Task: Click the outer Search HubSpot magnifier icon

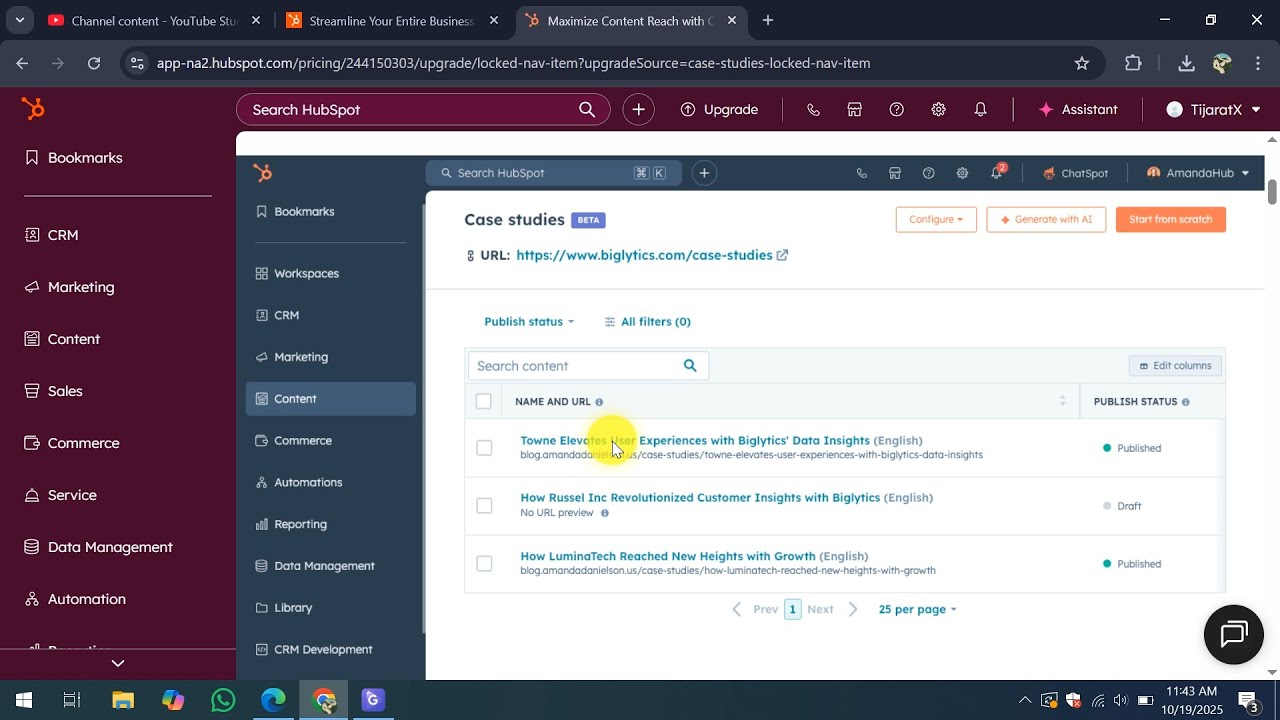Action: (587, 110)
